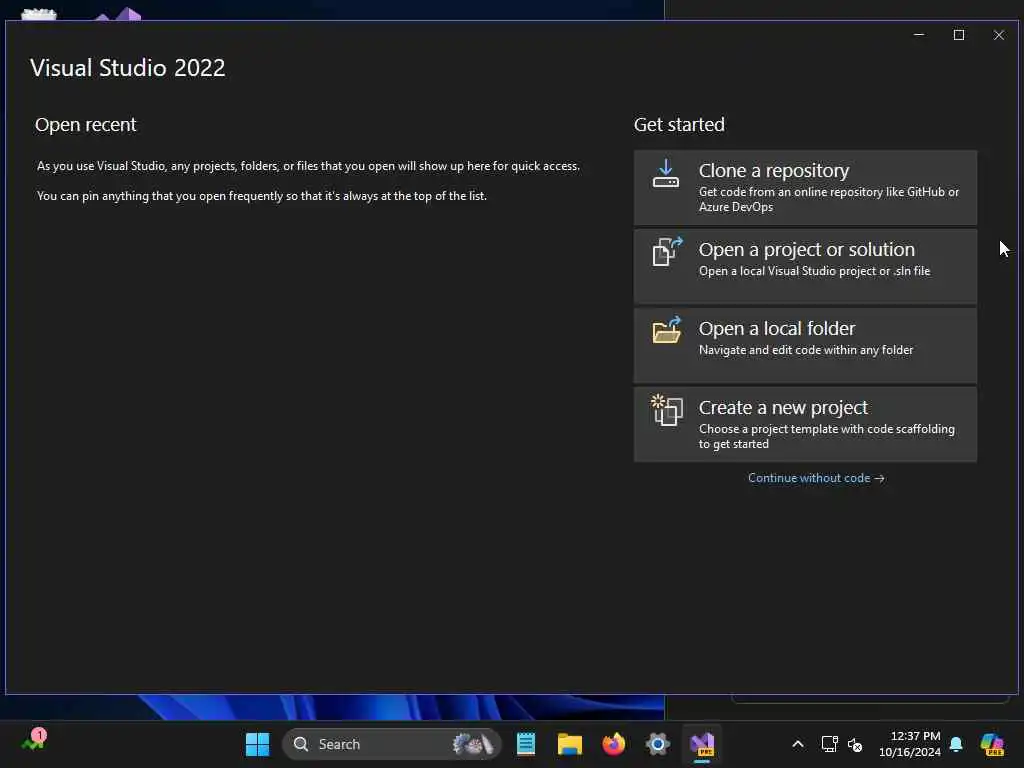Open the clock showing 12:37 PM
This screenshot has height=768, width=1024.
click(x=910, y=744)
